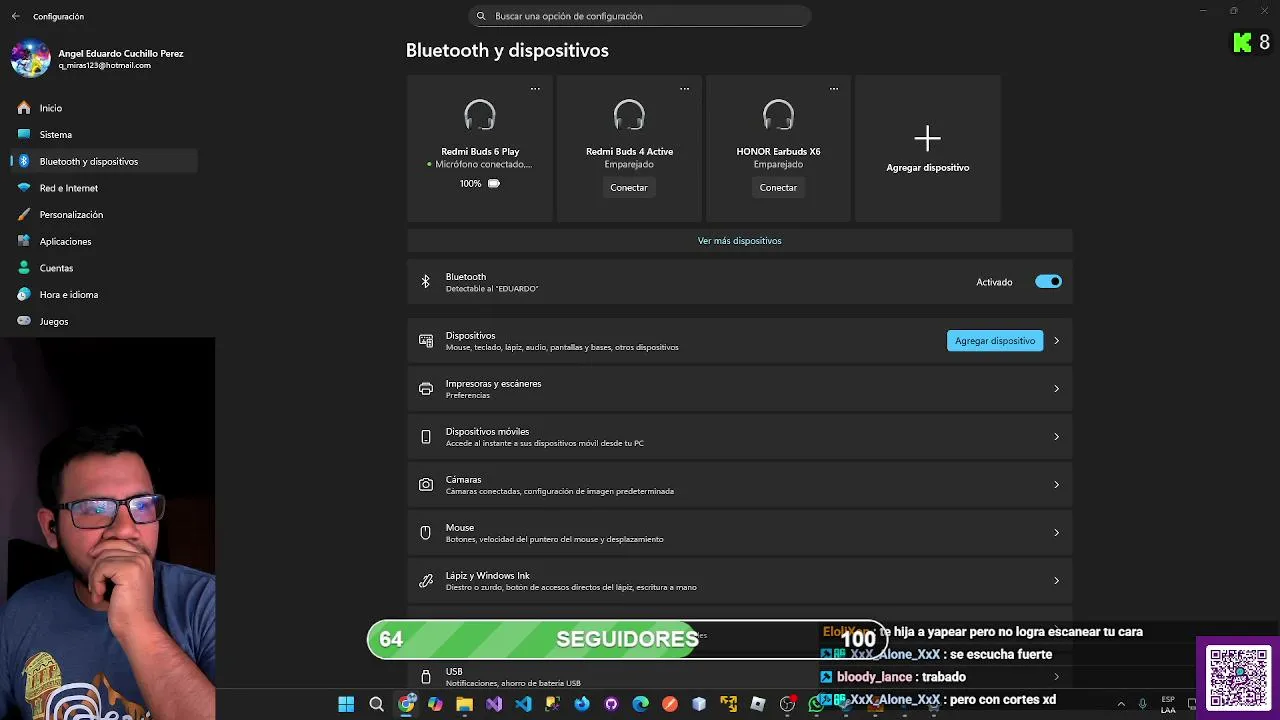Click the HONOR Earbuds X6 headphone icon

(x=778, y=116)
